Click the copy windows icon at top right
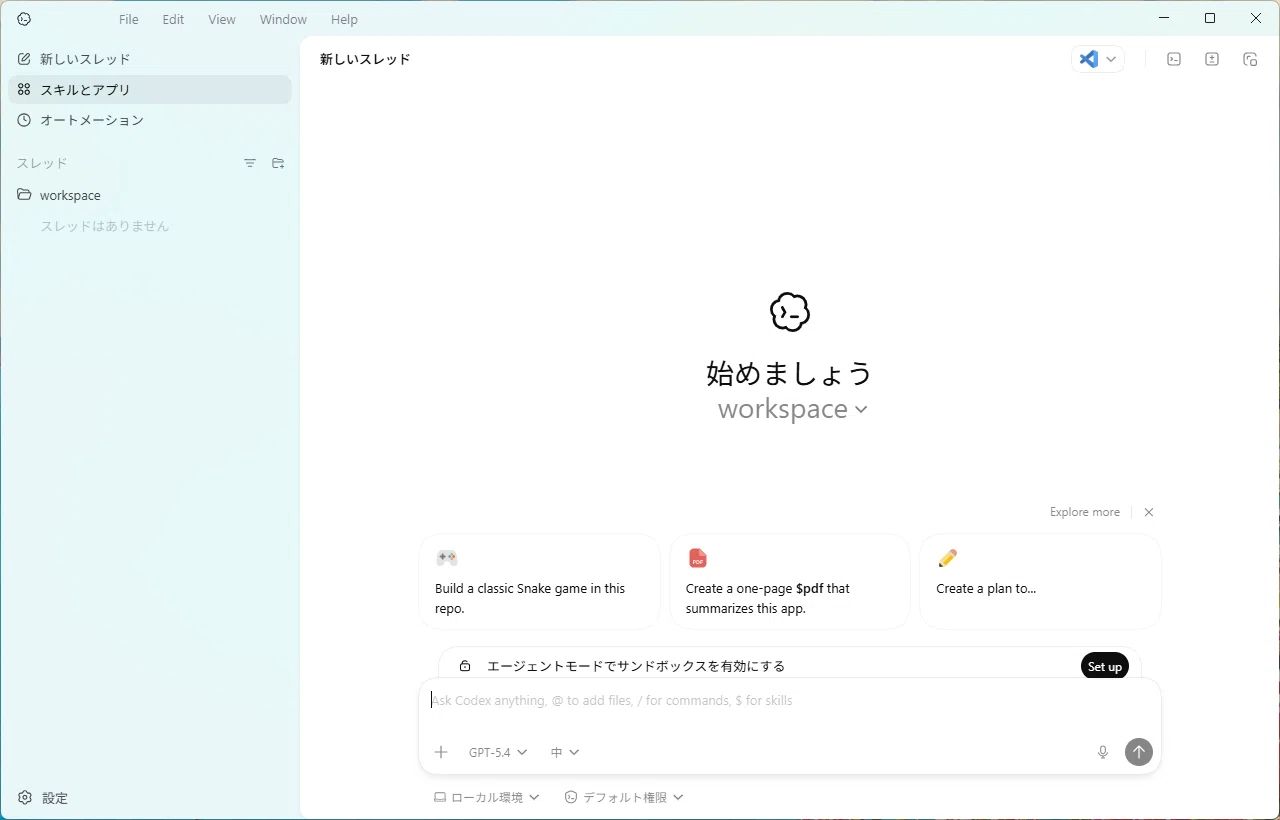This screenshot has width=1280, height=820. click(1250, 59)
